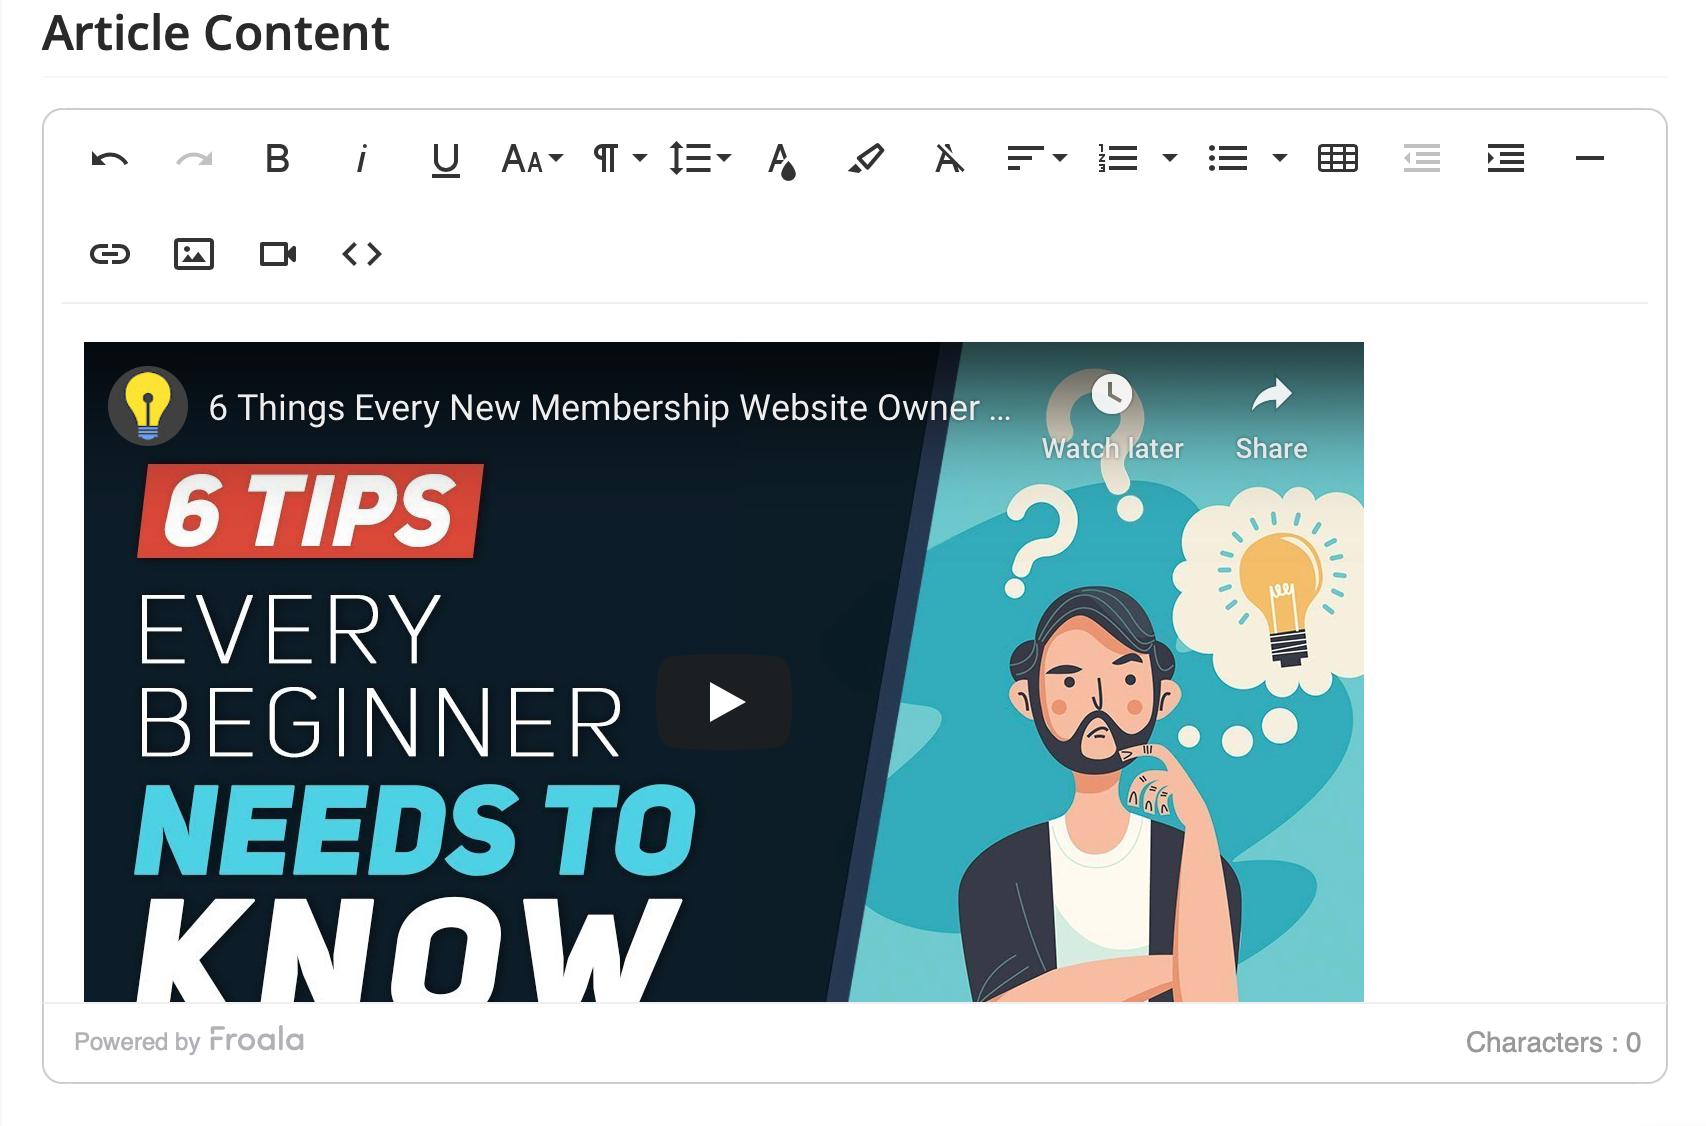Image resolution: width=1706 pixels, height=1126 pixels.
Task: Insert a hyperlink
Action: pyautogui.click(x=110, y=254)
